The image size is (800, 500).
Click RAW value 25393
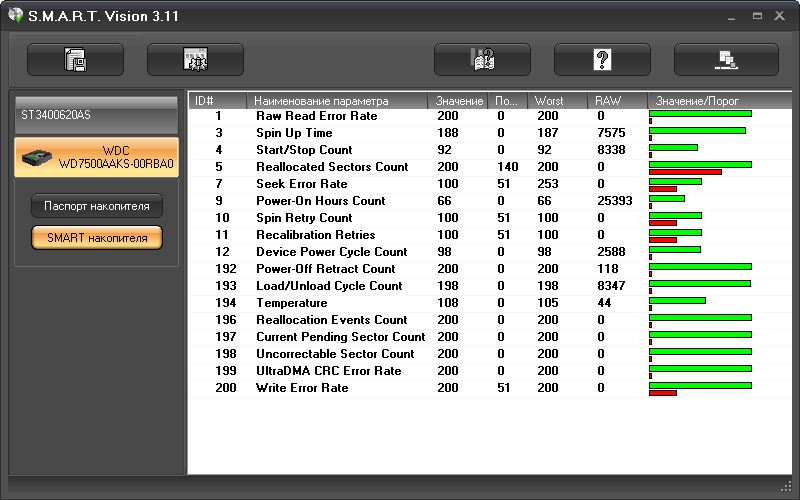(x=615, y=201)
